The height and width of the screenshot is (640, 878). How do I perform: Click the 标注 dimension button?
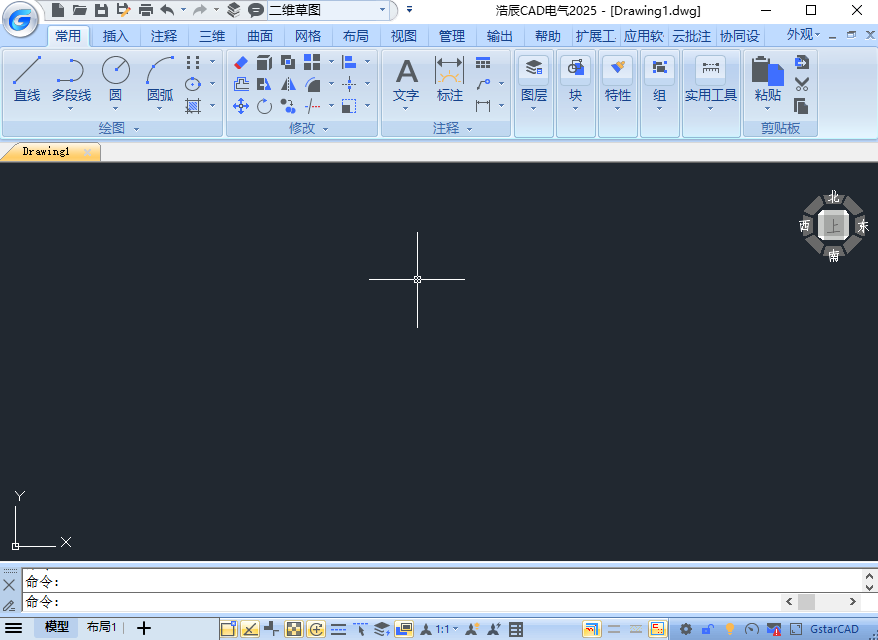click(x=450, y=79)
